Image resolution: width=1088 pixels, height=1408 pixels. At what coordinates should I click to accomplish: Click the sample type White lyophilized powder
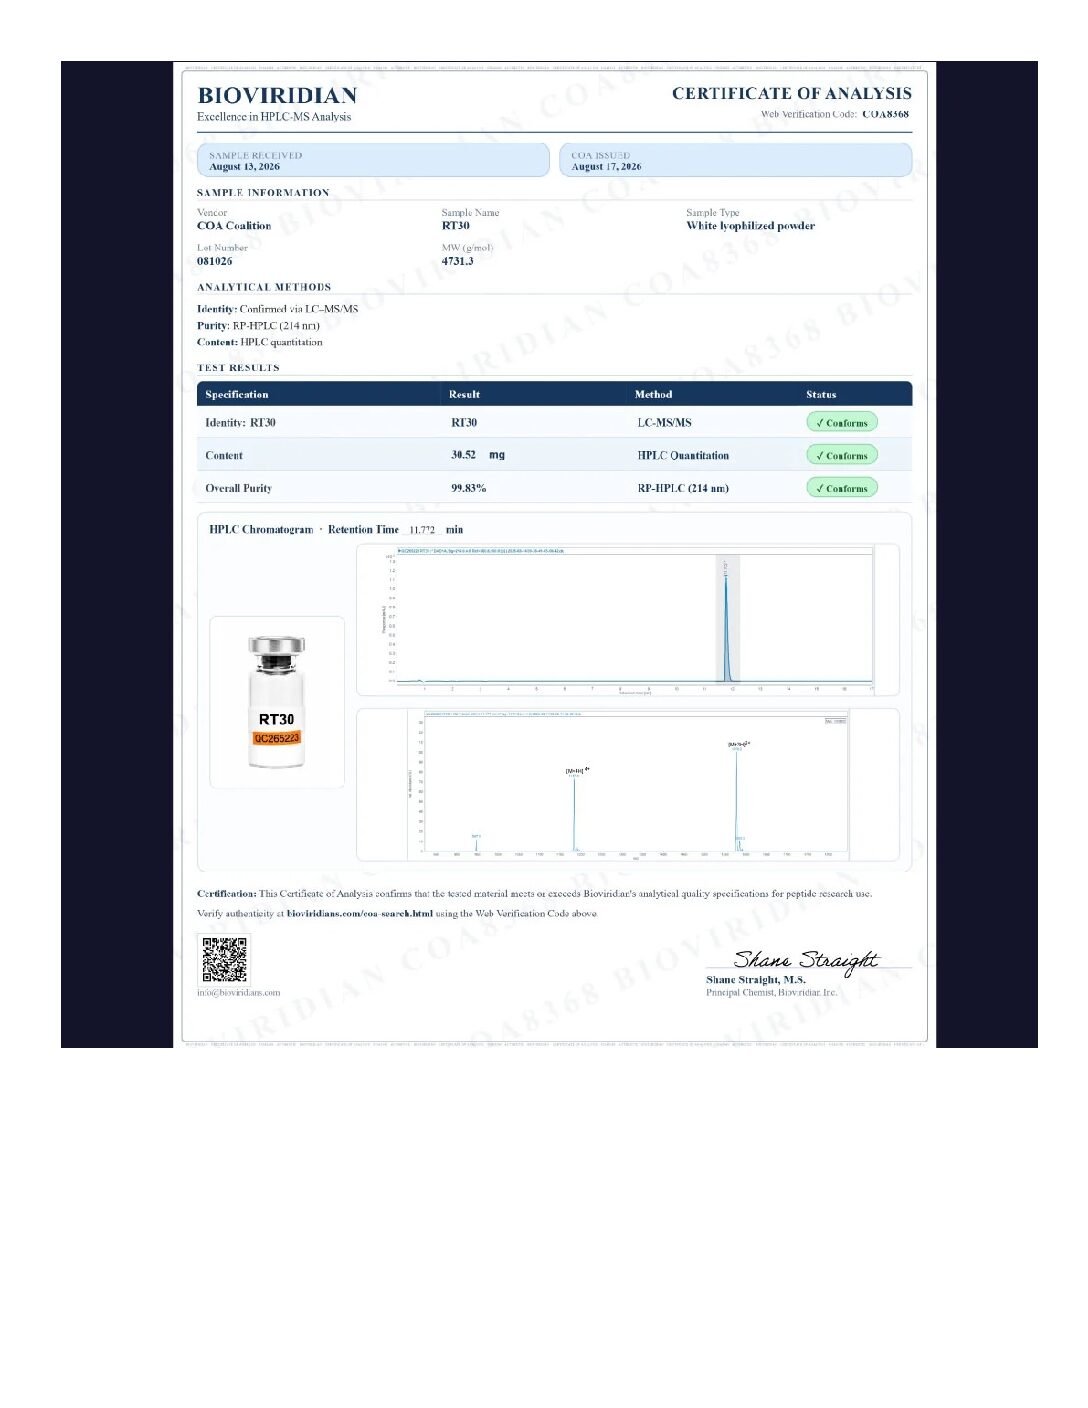tap(751, 226)
